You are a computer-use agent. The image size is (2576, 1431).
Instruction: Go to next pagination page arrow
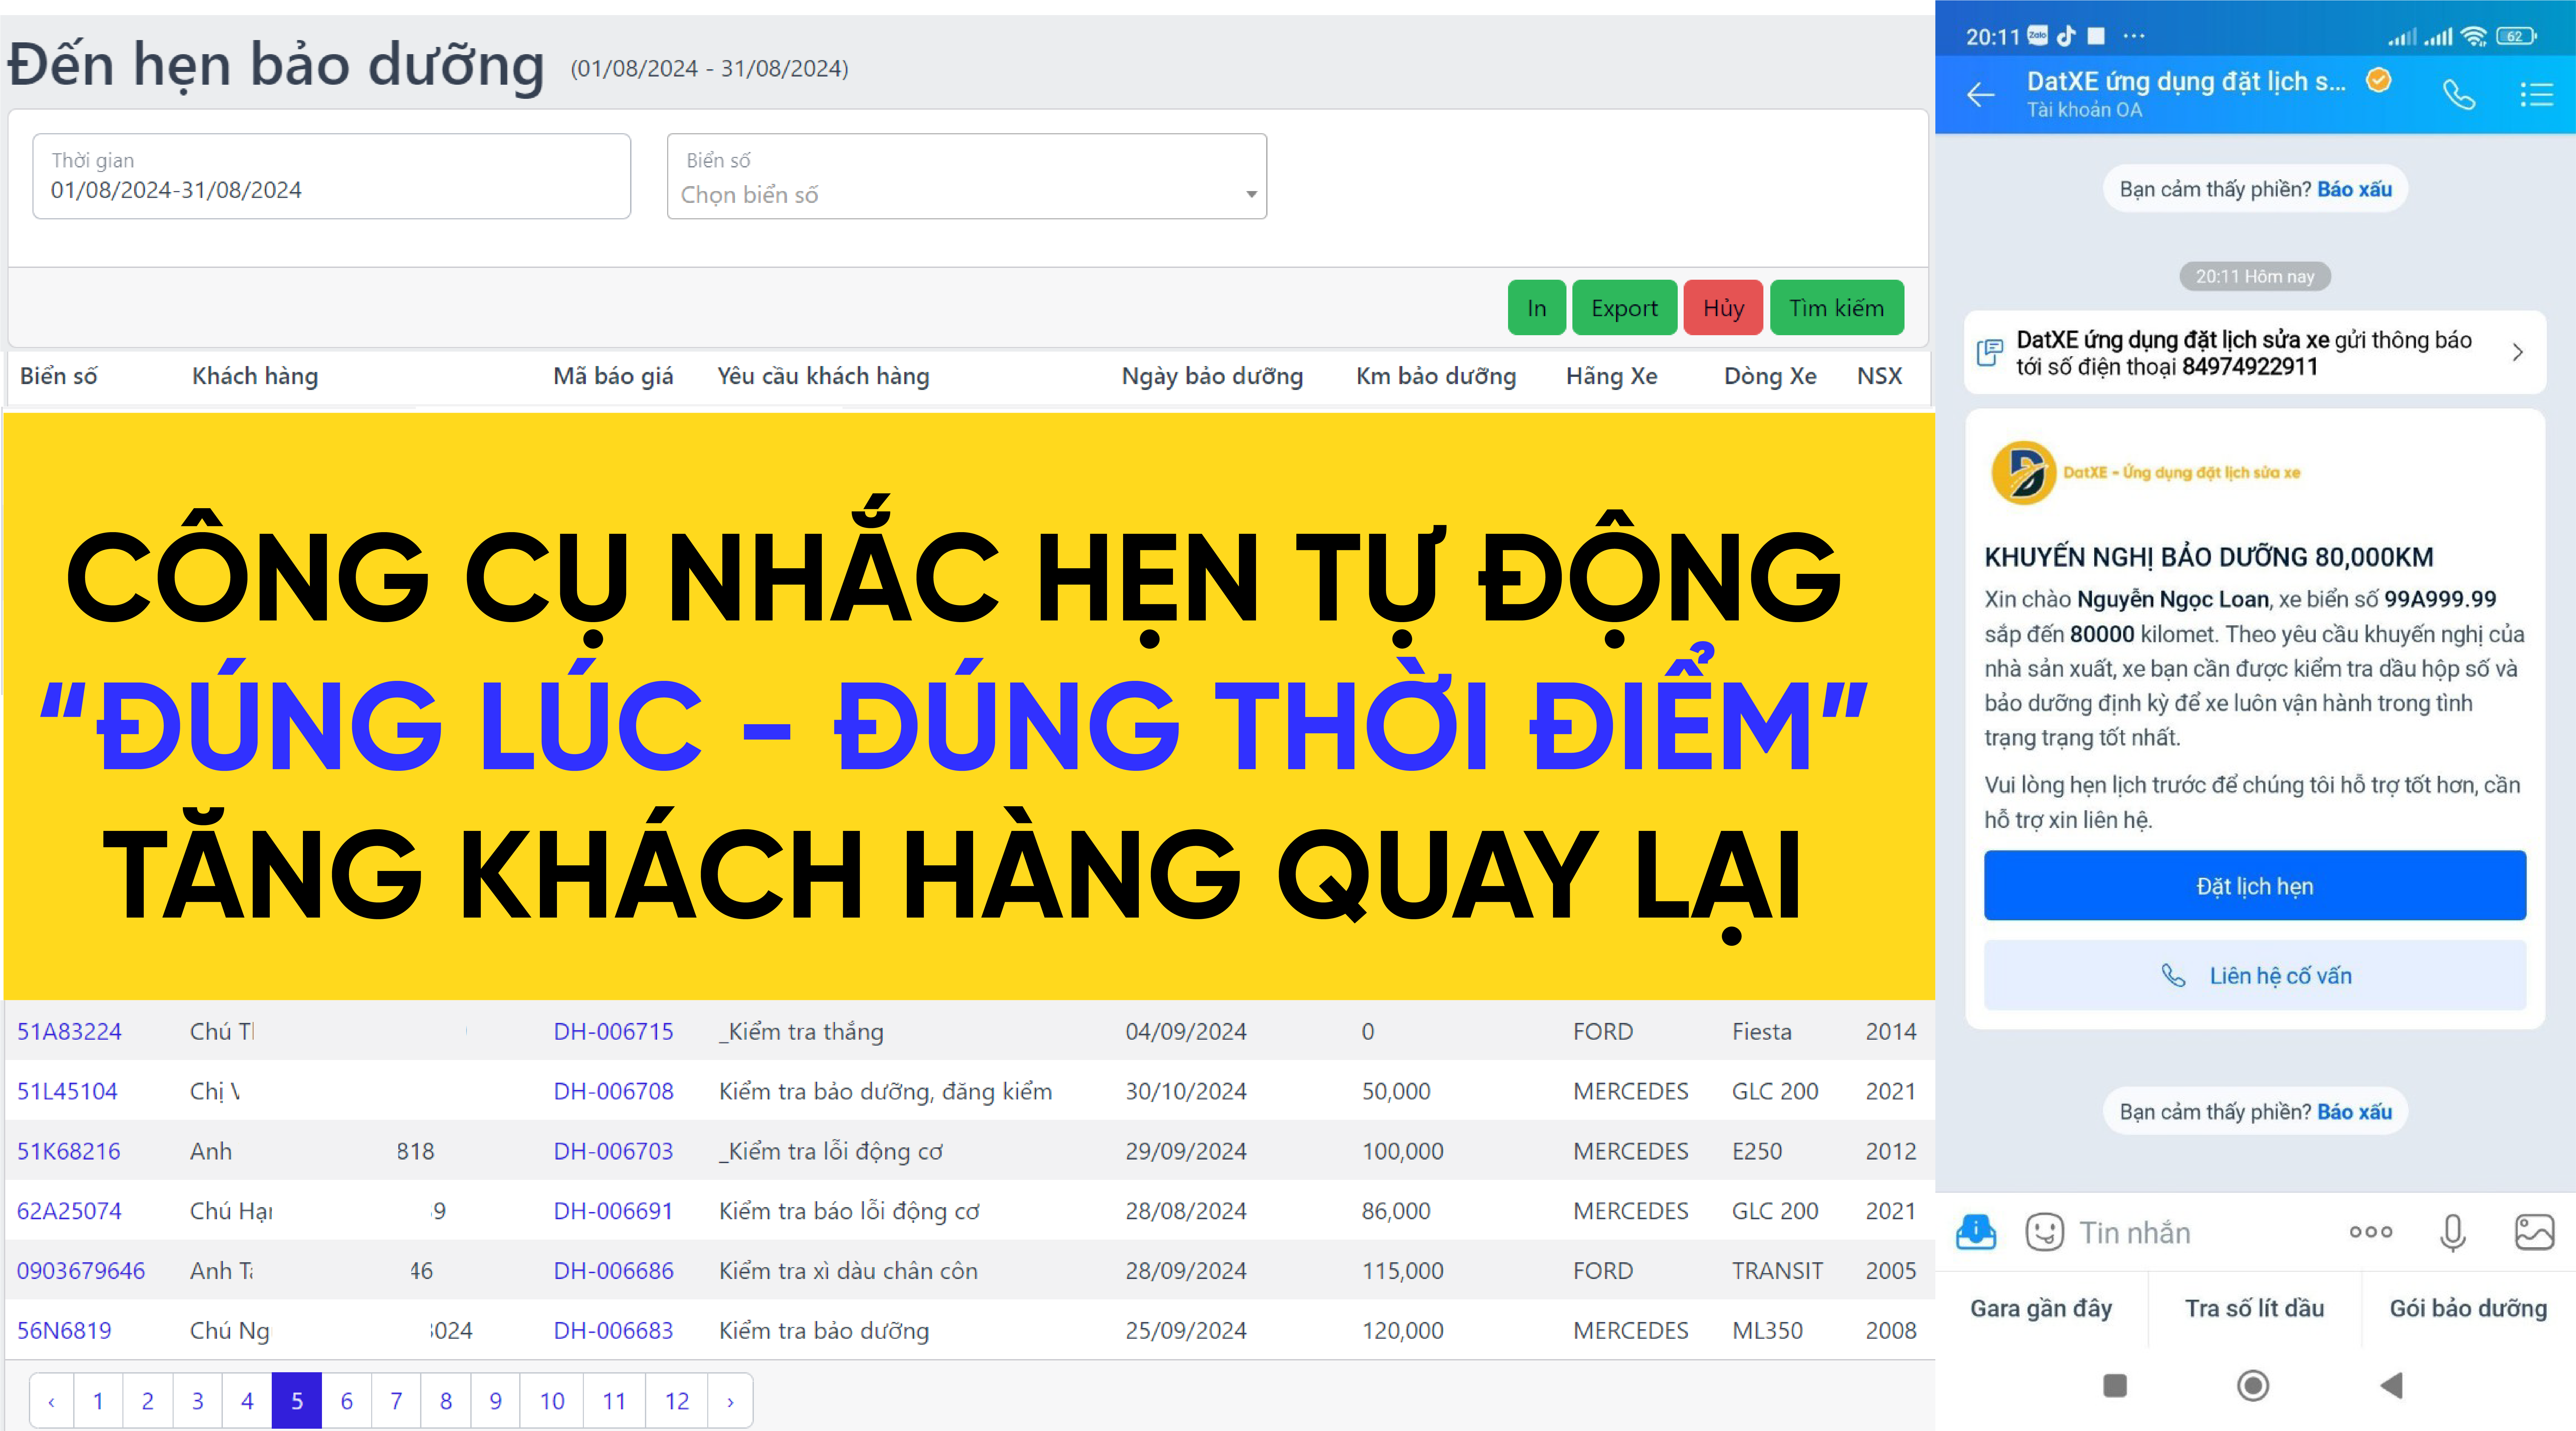coord(730,1401)
